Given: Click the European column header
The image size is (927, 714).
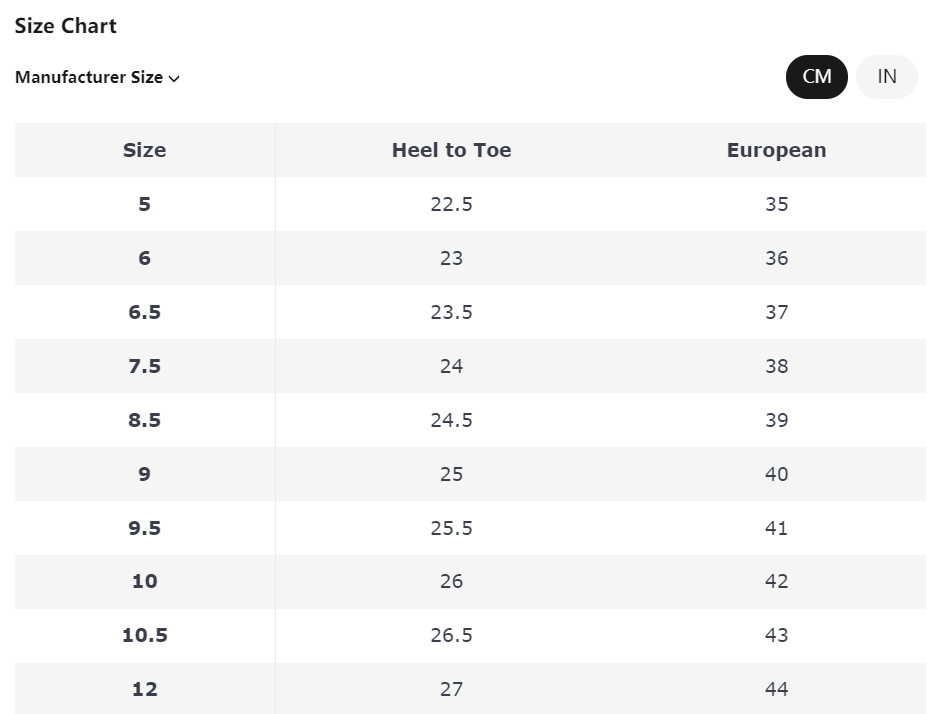Looking at the screenshot, I should (x=776, y=150).
